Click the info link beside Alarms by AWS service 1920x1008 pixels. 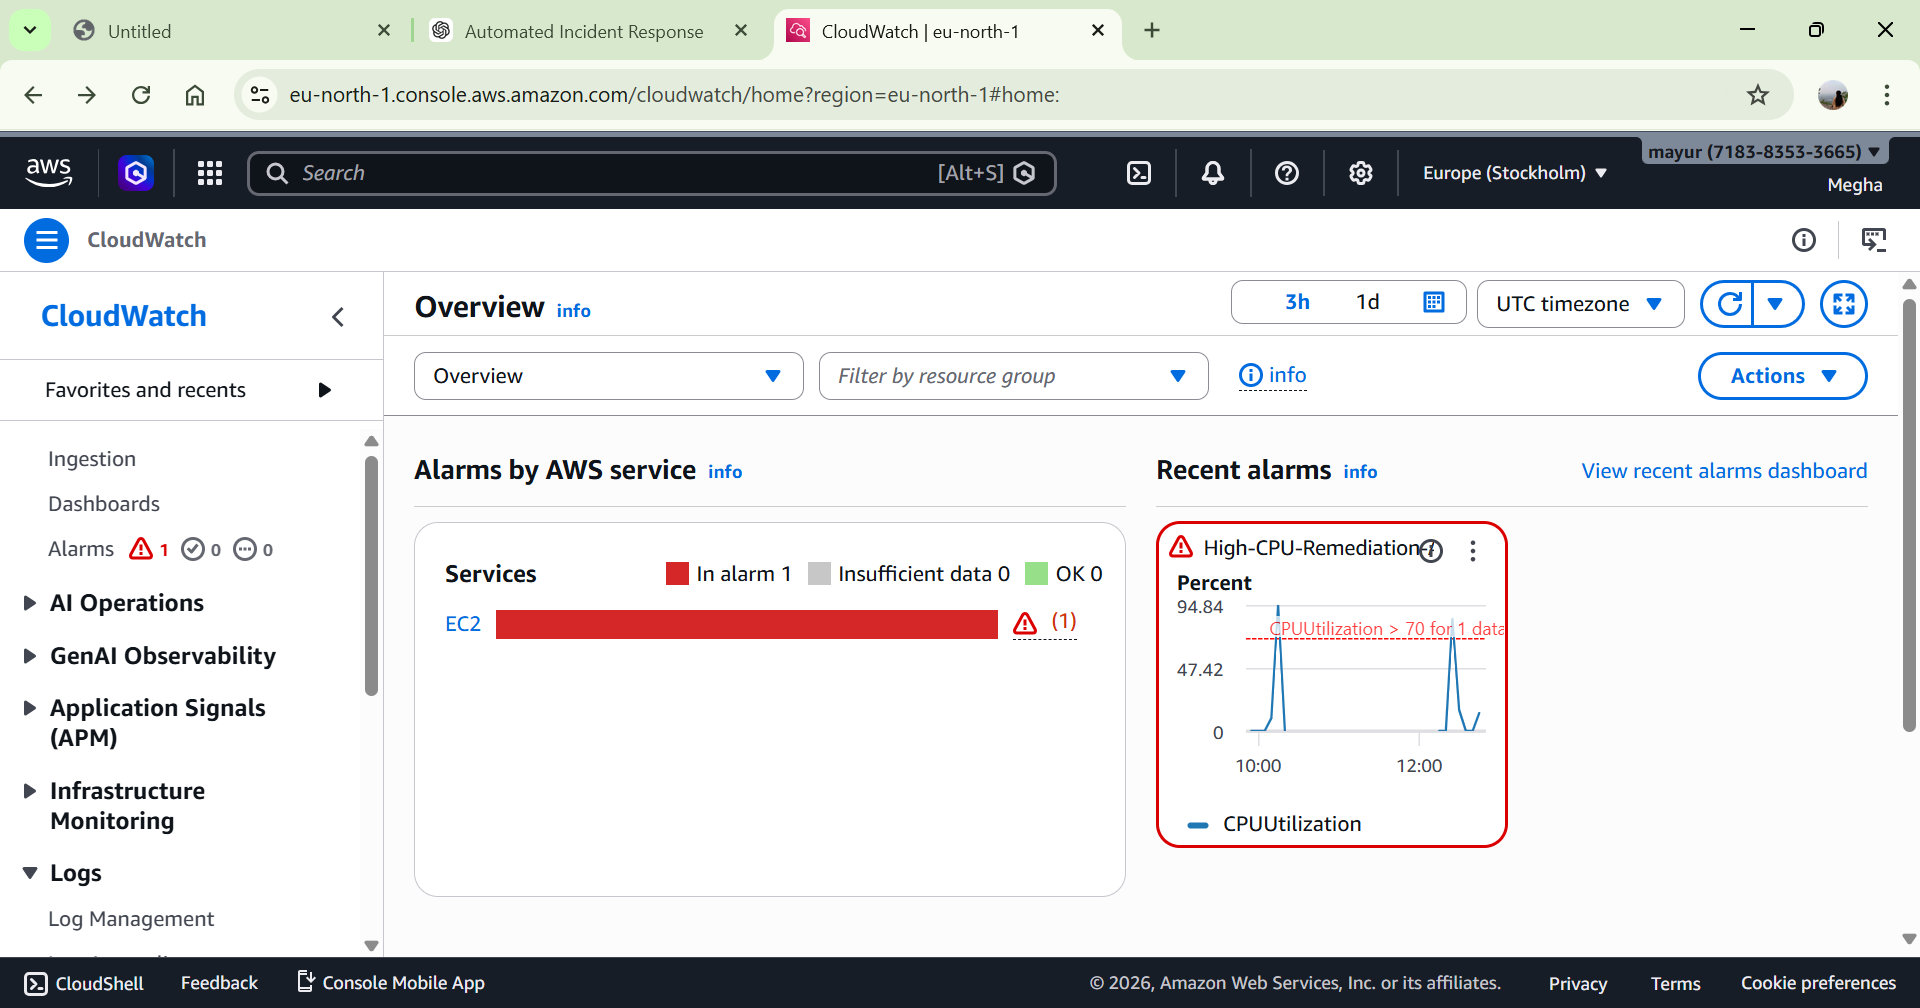[x=725, y=472]
